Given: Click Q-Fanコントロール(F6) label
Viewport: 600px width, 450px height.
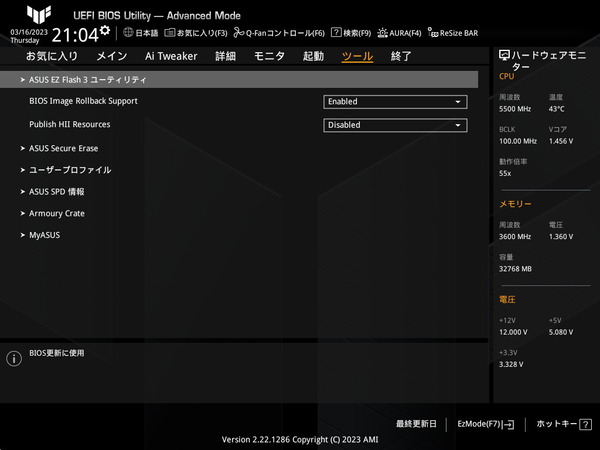Looking at the screenshot, I should (285, 33).
